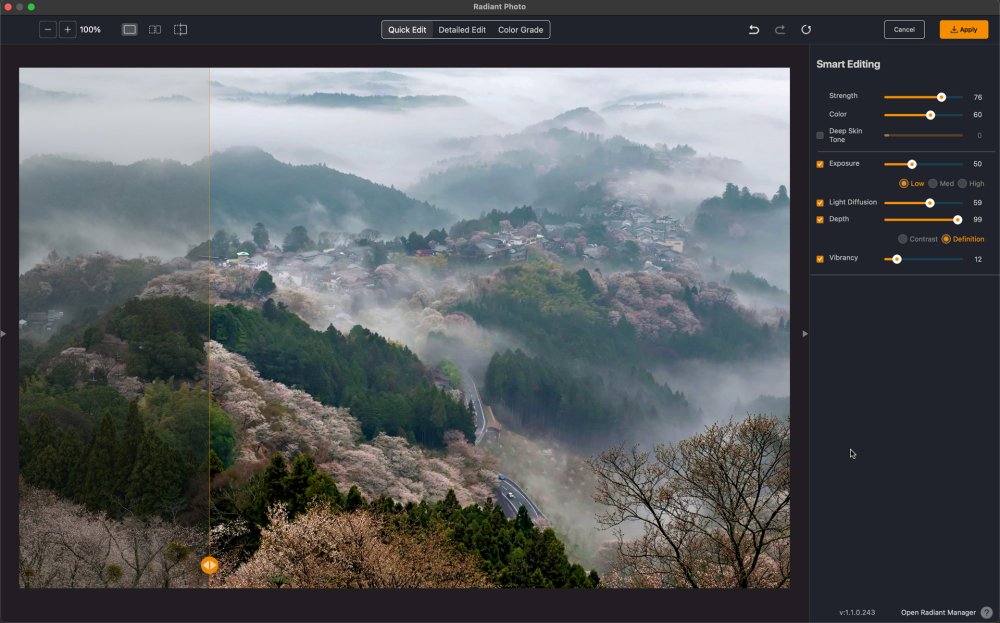1000x623 pixels.
Task: Click the Light Diffusion value 59
Action: (978, 203)
